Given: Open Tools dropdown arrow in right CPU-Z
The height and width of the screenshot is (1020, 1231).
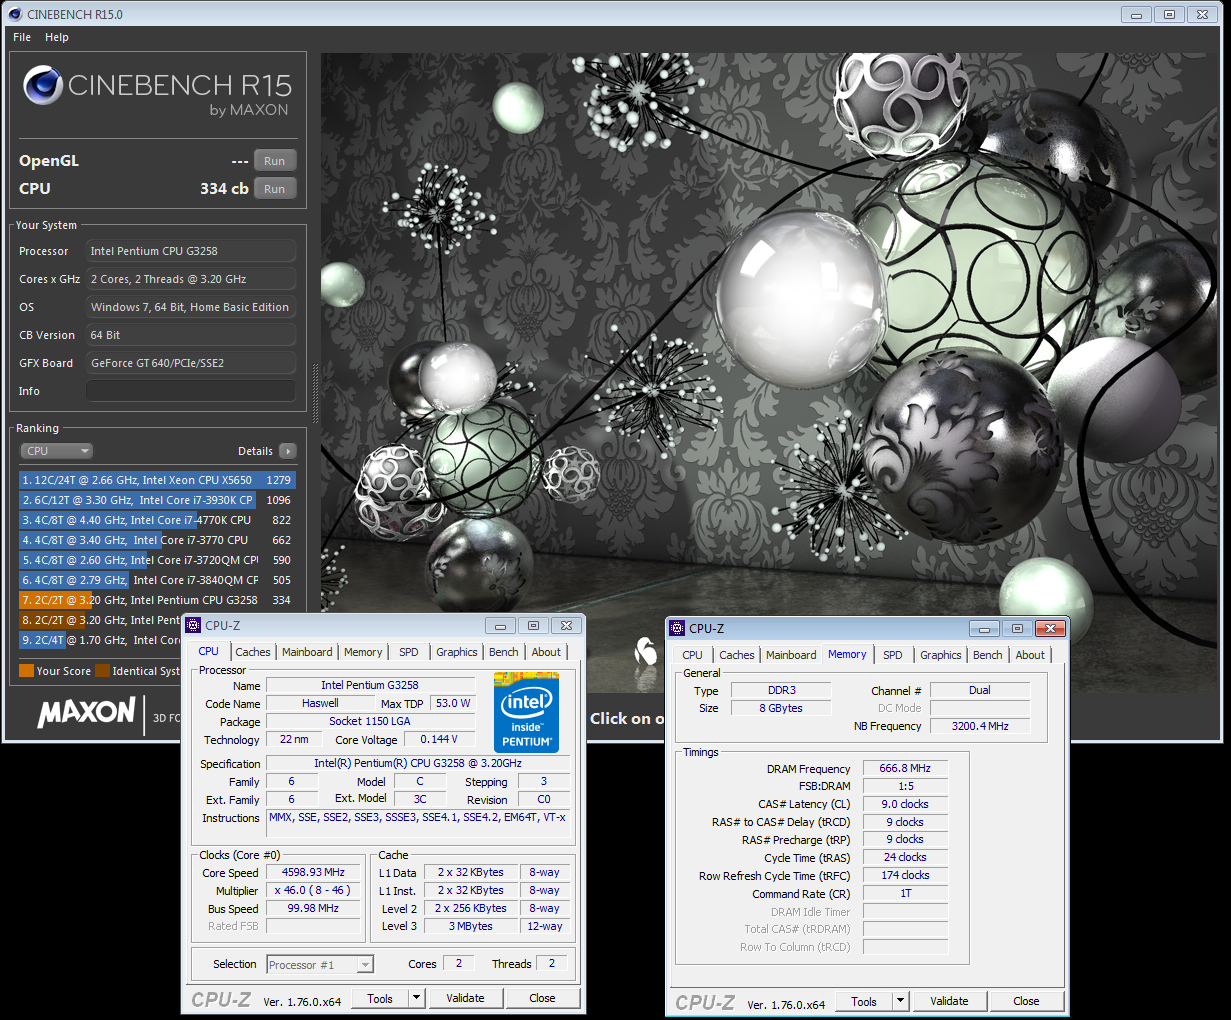Looking at the screenshot, I should pyautogui.click(x=901, y=1001).
